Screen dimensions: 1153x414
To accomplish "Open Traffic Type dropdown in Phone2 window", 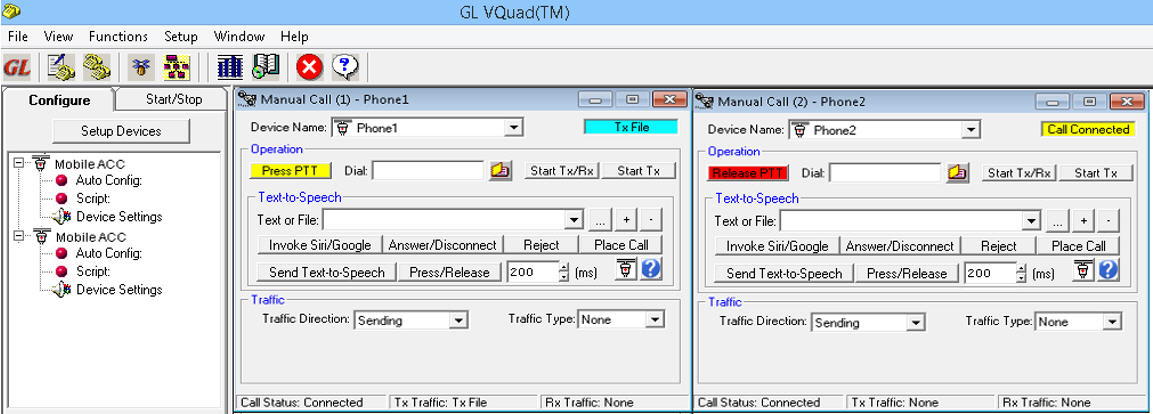I will click(1112, 322).
